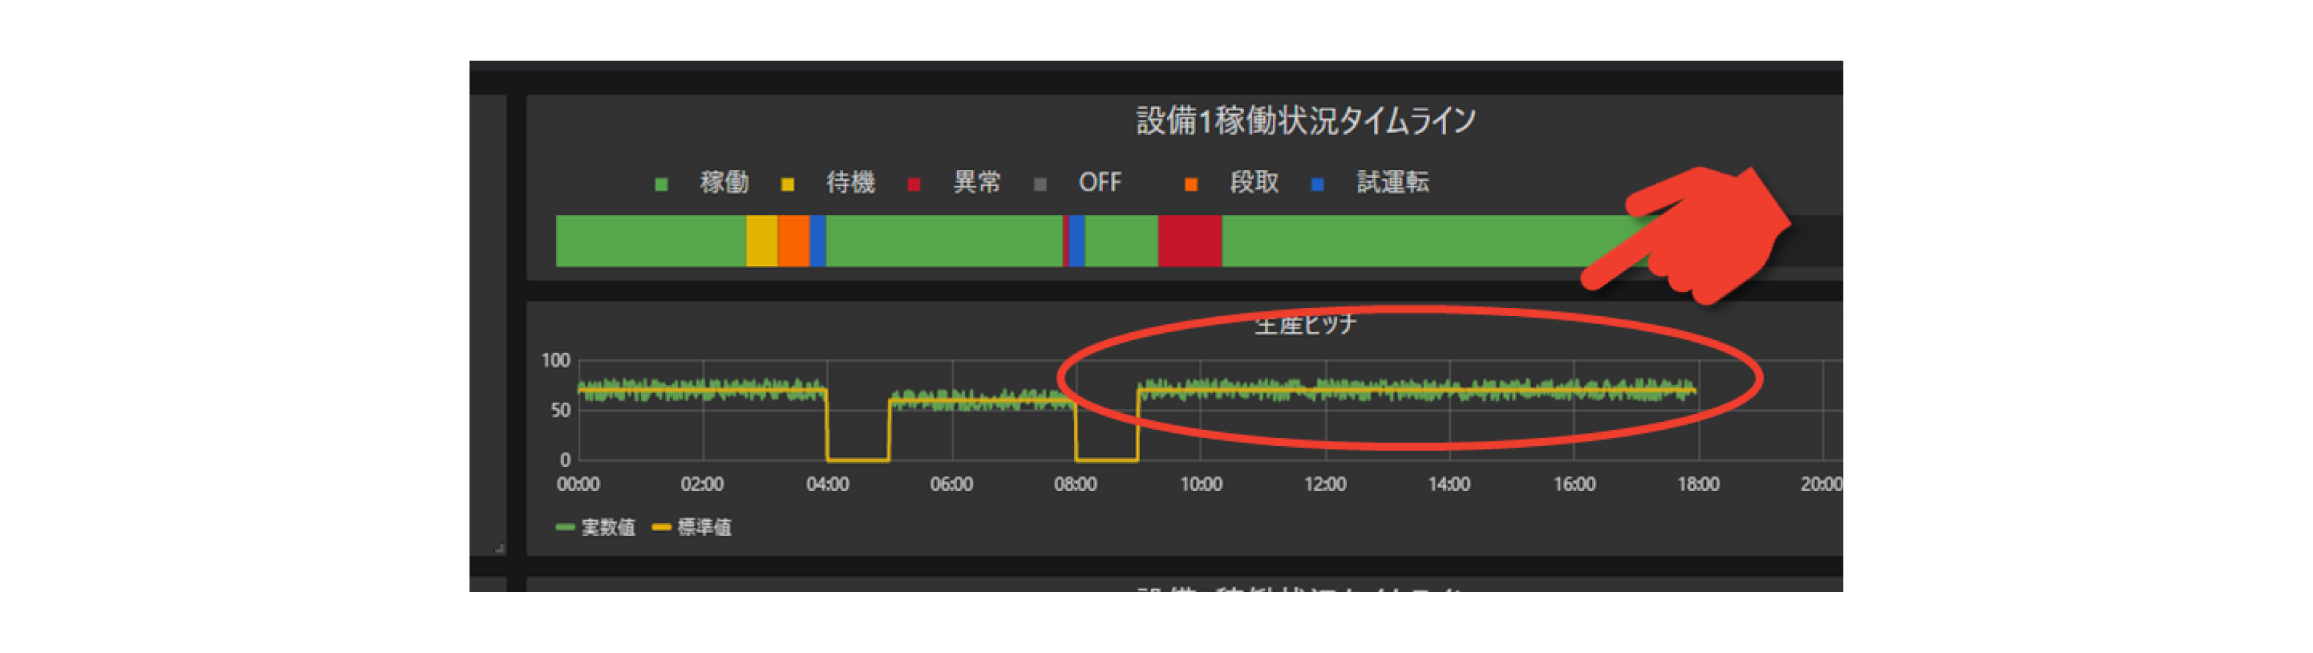Viewport: 2313px width, 653px height.
Task: Click the 00:00 x-axis label
Action: (x=578, y=484)
